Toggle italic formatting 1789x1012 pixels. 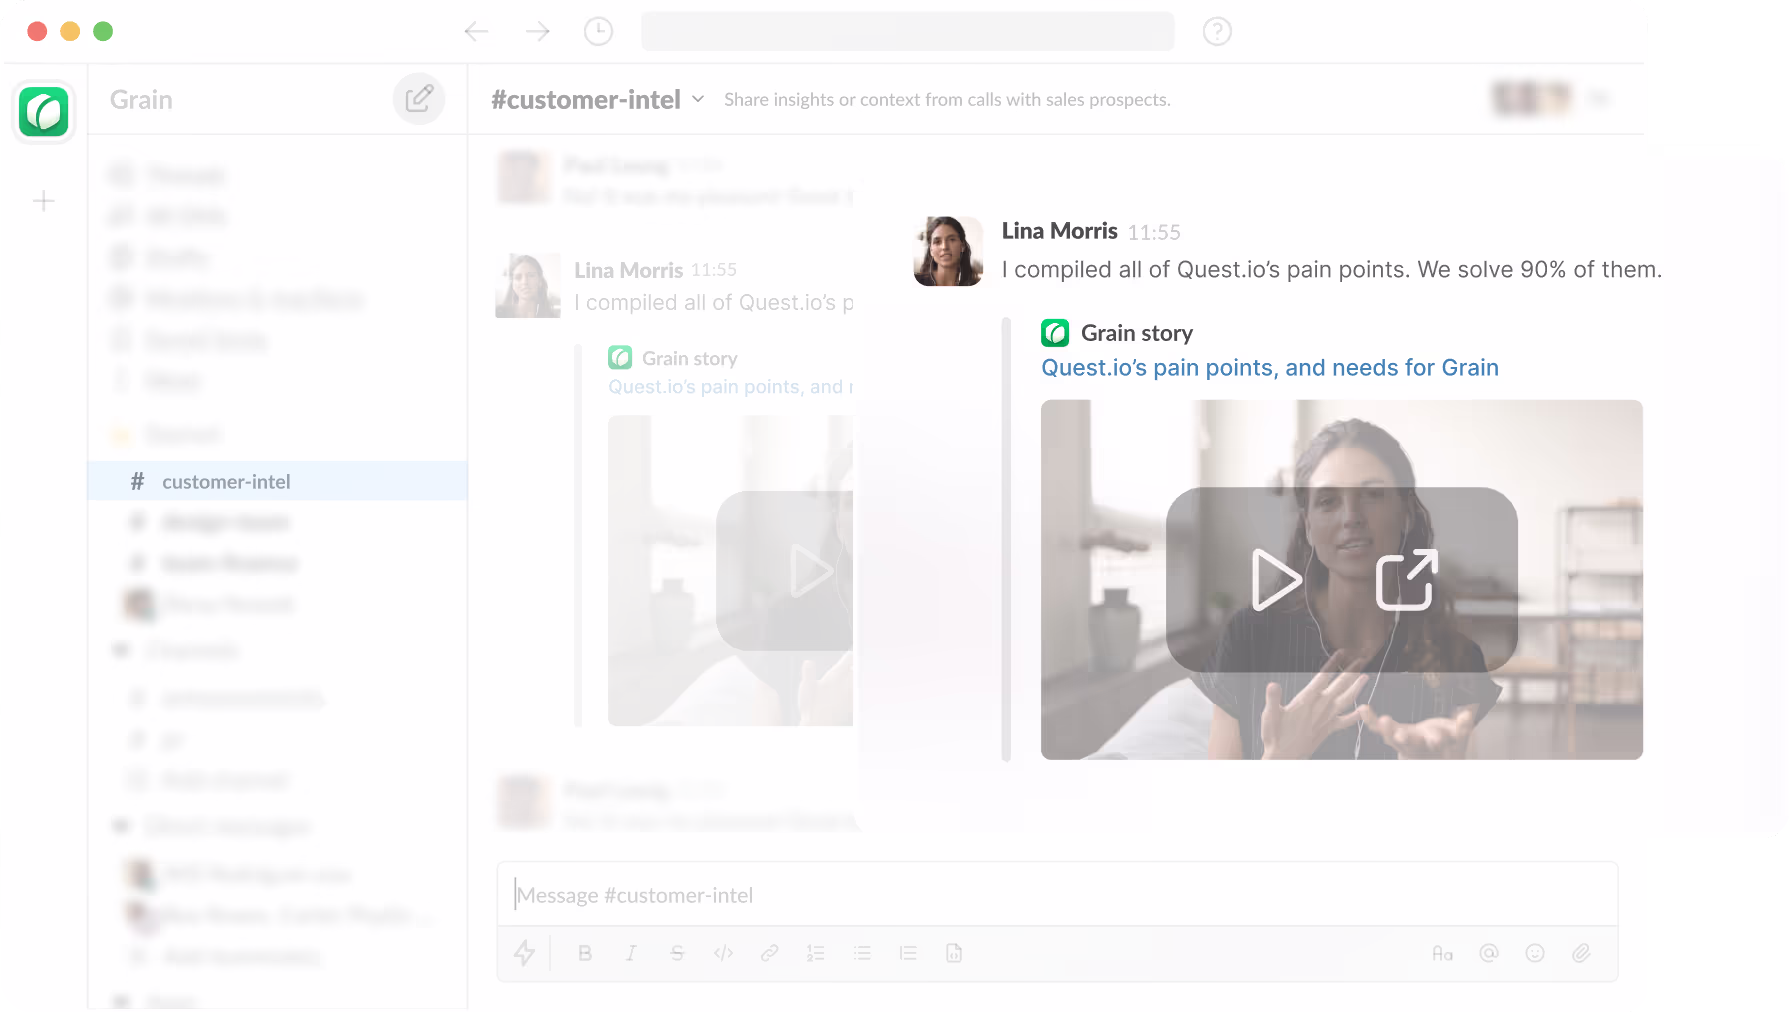(631, 953)
